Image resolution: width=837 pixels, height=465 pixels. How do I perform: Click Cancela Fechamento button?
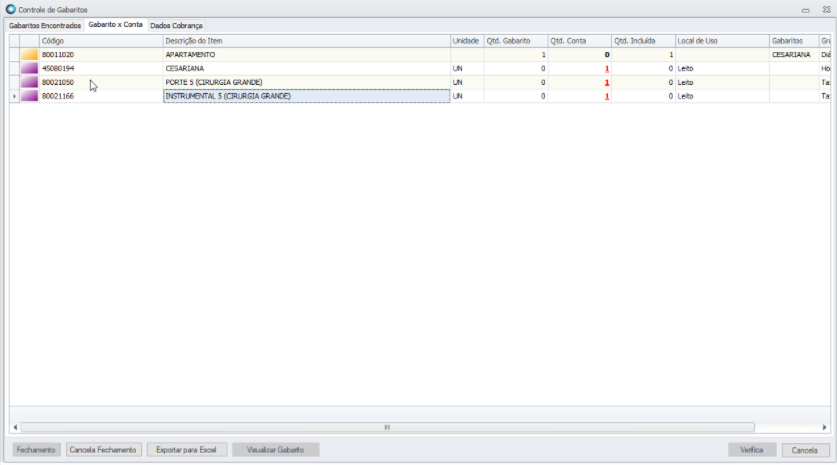click(x=103, y=450)
